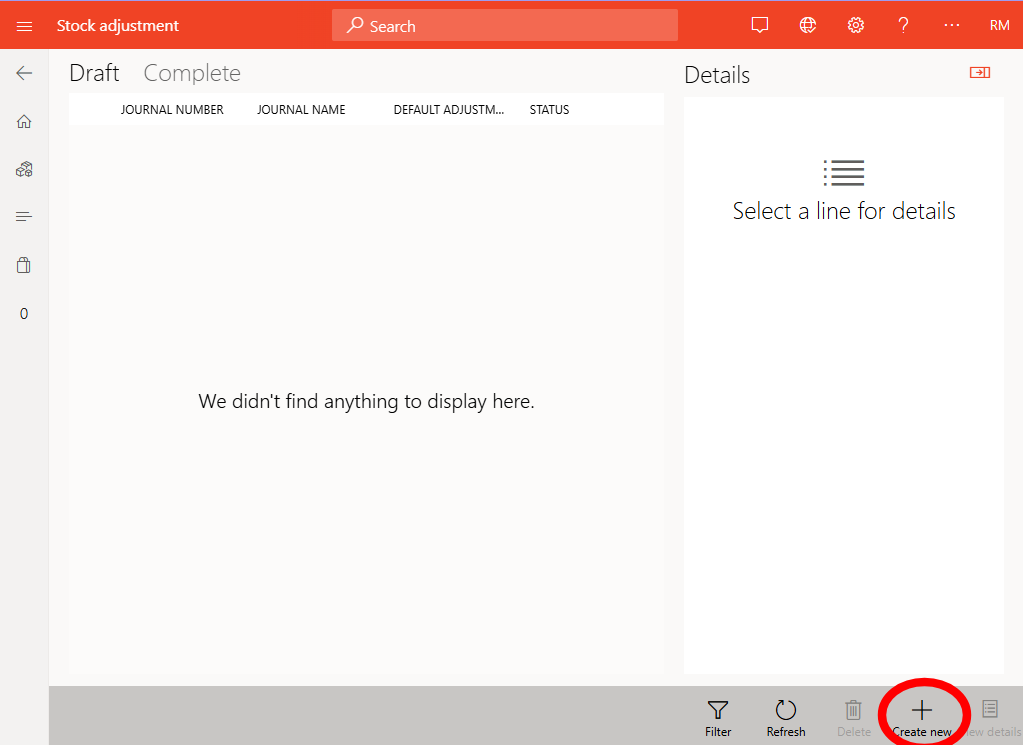Click the RM user profile button

[999, 26]
